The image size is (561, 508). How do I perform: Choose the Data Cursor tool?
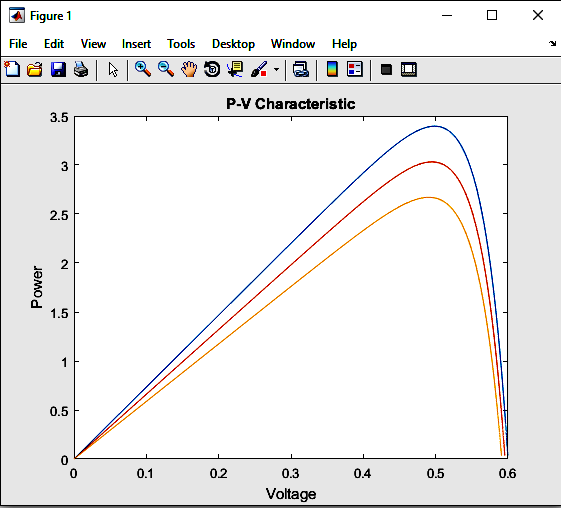tap(235, 69)
